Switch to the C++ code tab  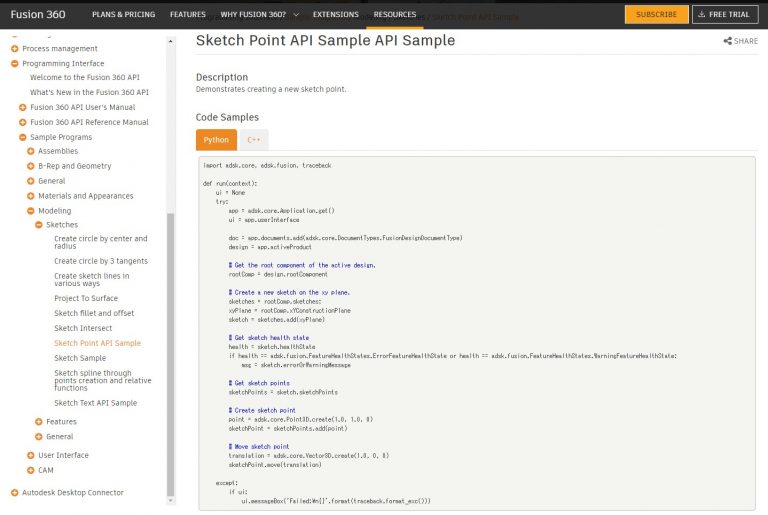tap(254, 140)
